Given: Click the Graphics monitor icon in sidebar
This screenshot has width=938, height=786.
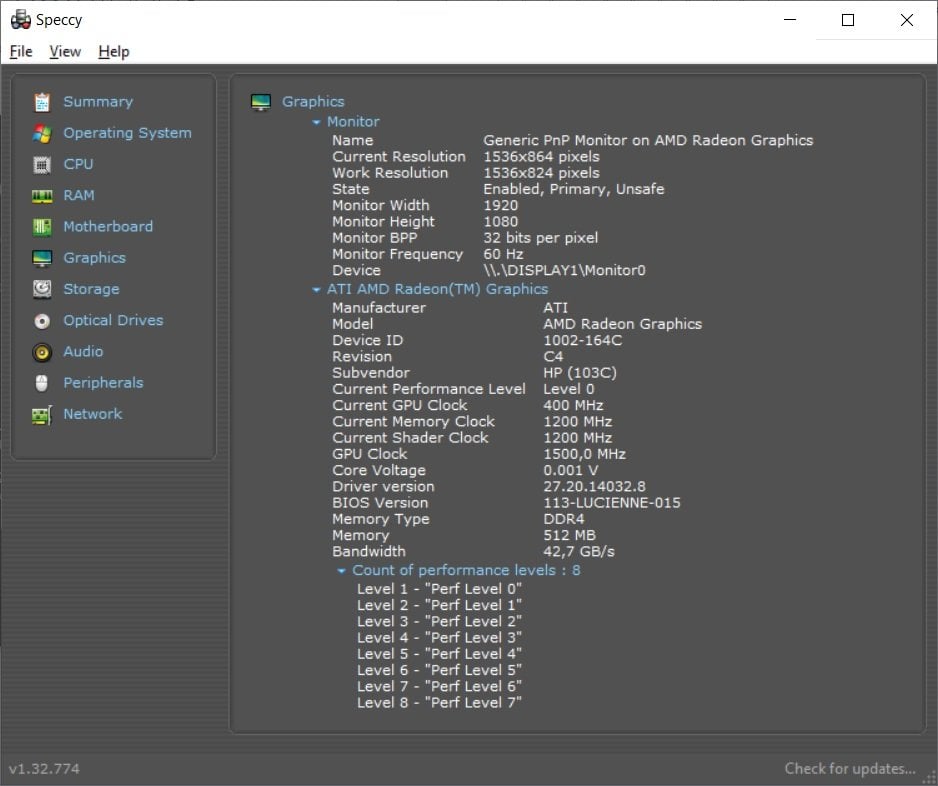Looking at the screenshot, I should [42, 258].
